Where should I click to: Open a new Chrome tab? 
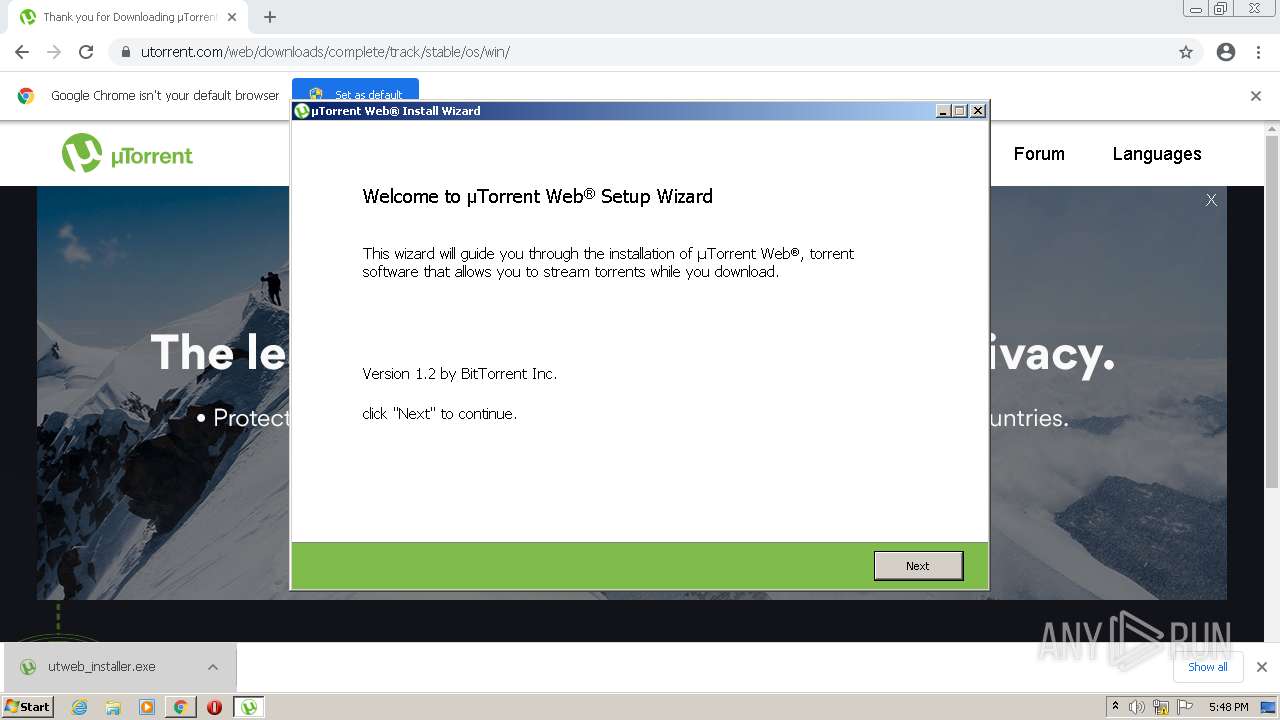(x=270, y=17)
